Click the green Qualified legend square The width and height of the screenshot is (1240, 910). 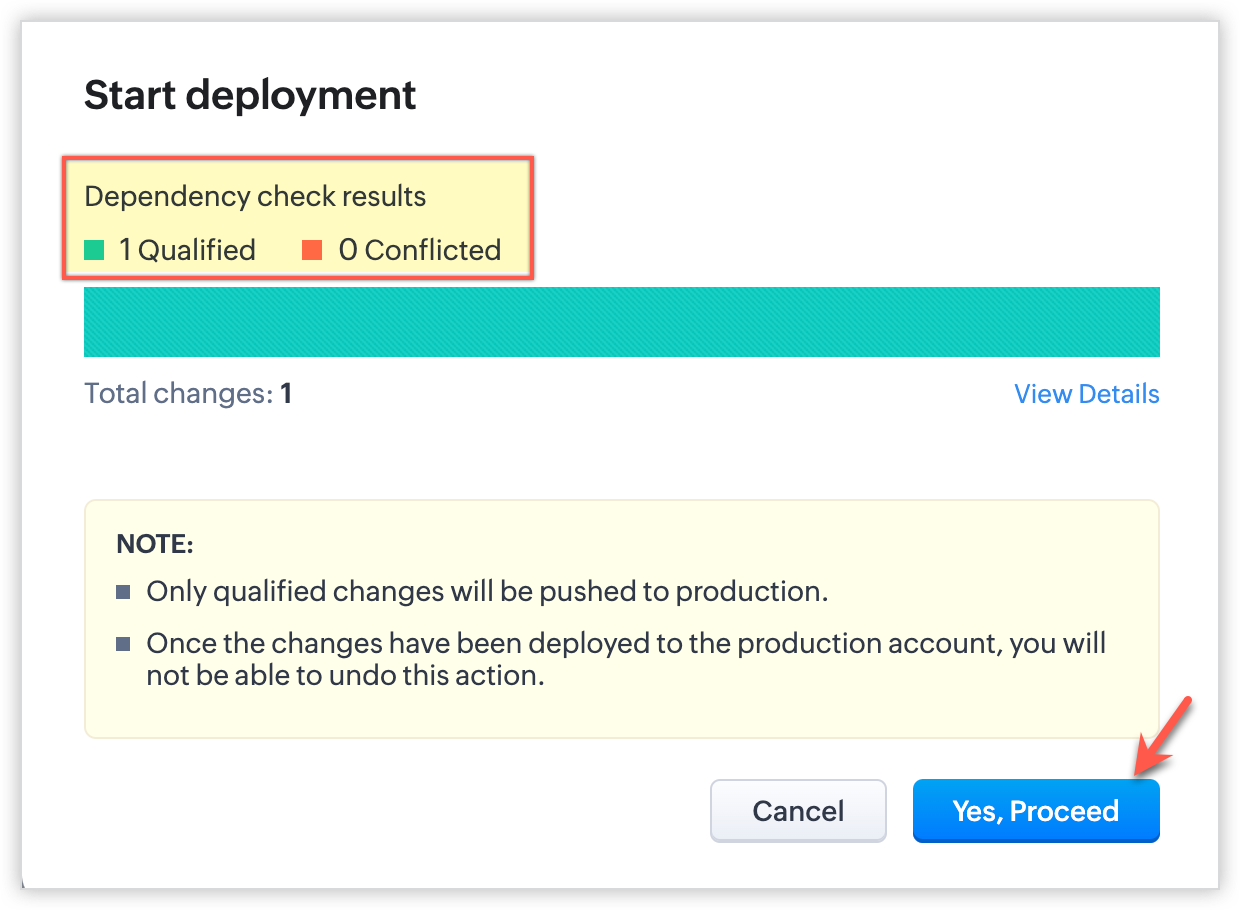94,250
